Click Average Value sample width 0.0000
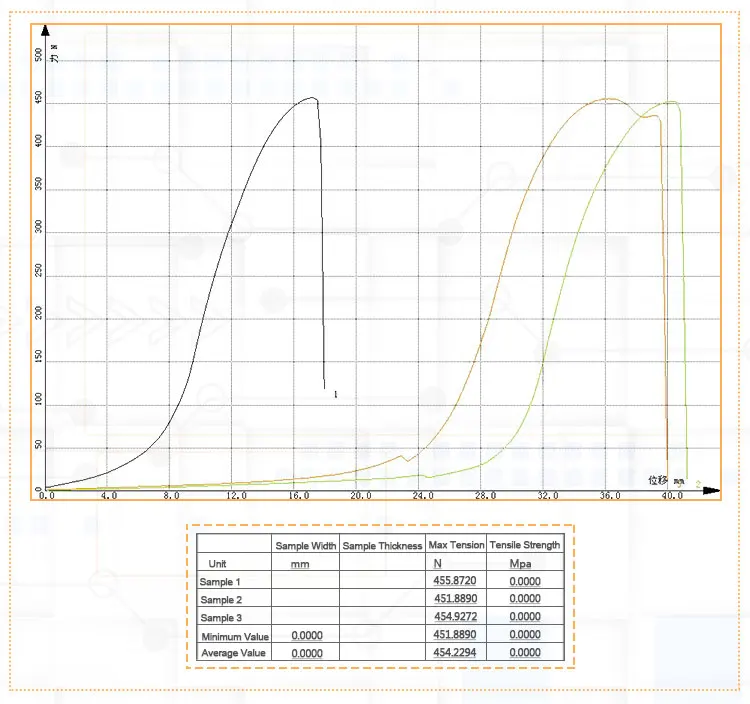 point(307,653)
